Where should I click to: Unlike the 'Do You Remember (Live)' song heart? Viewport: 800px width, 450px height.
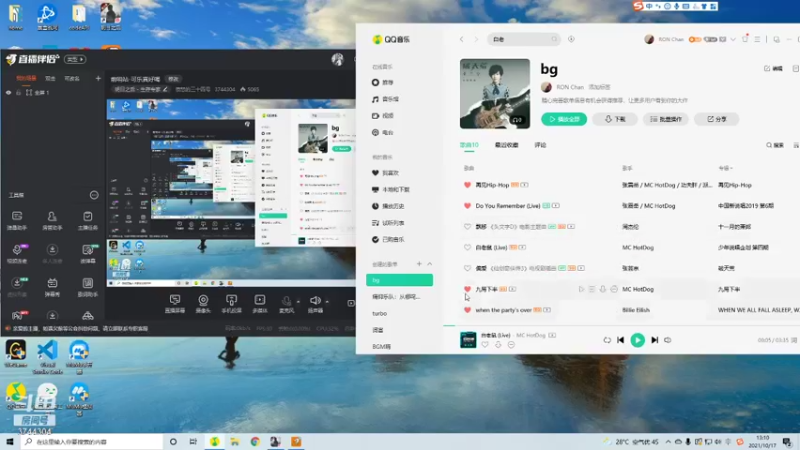(x=467, y=206)
